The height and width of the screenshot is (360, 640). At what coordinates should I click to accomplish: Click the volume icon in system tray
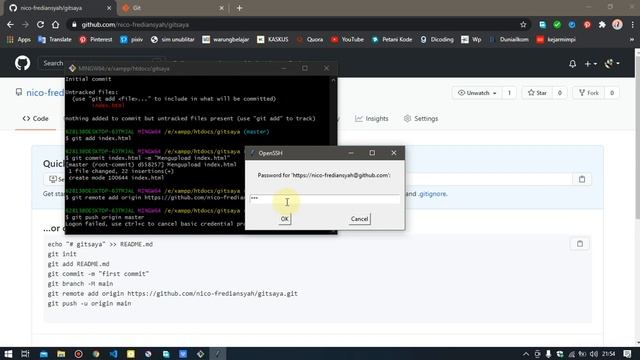(x=594, y=354)
